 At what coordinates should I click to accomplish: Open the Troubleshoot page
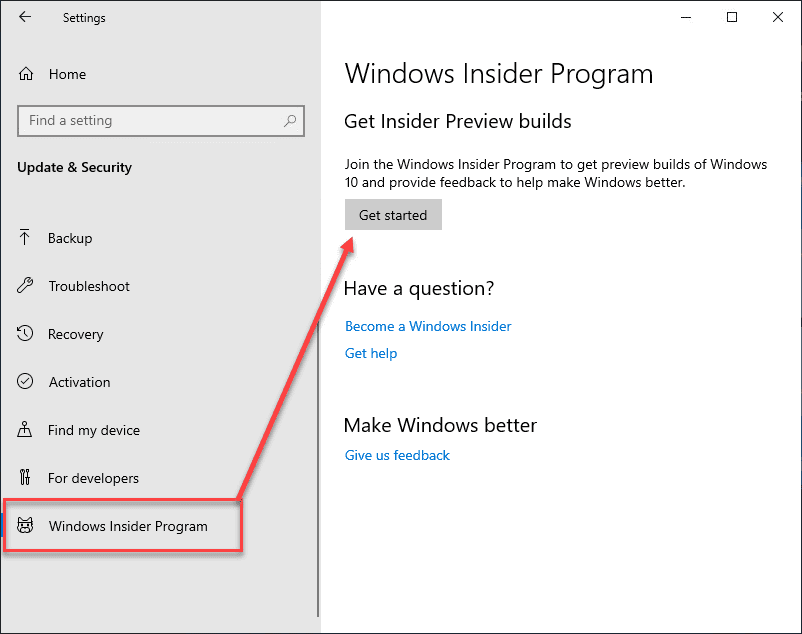tap(88, 286)
